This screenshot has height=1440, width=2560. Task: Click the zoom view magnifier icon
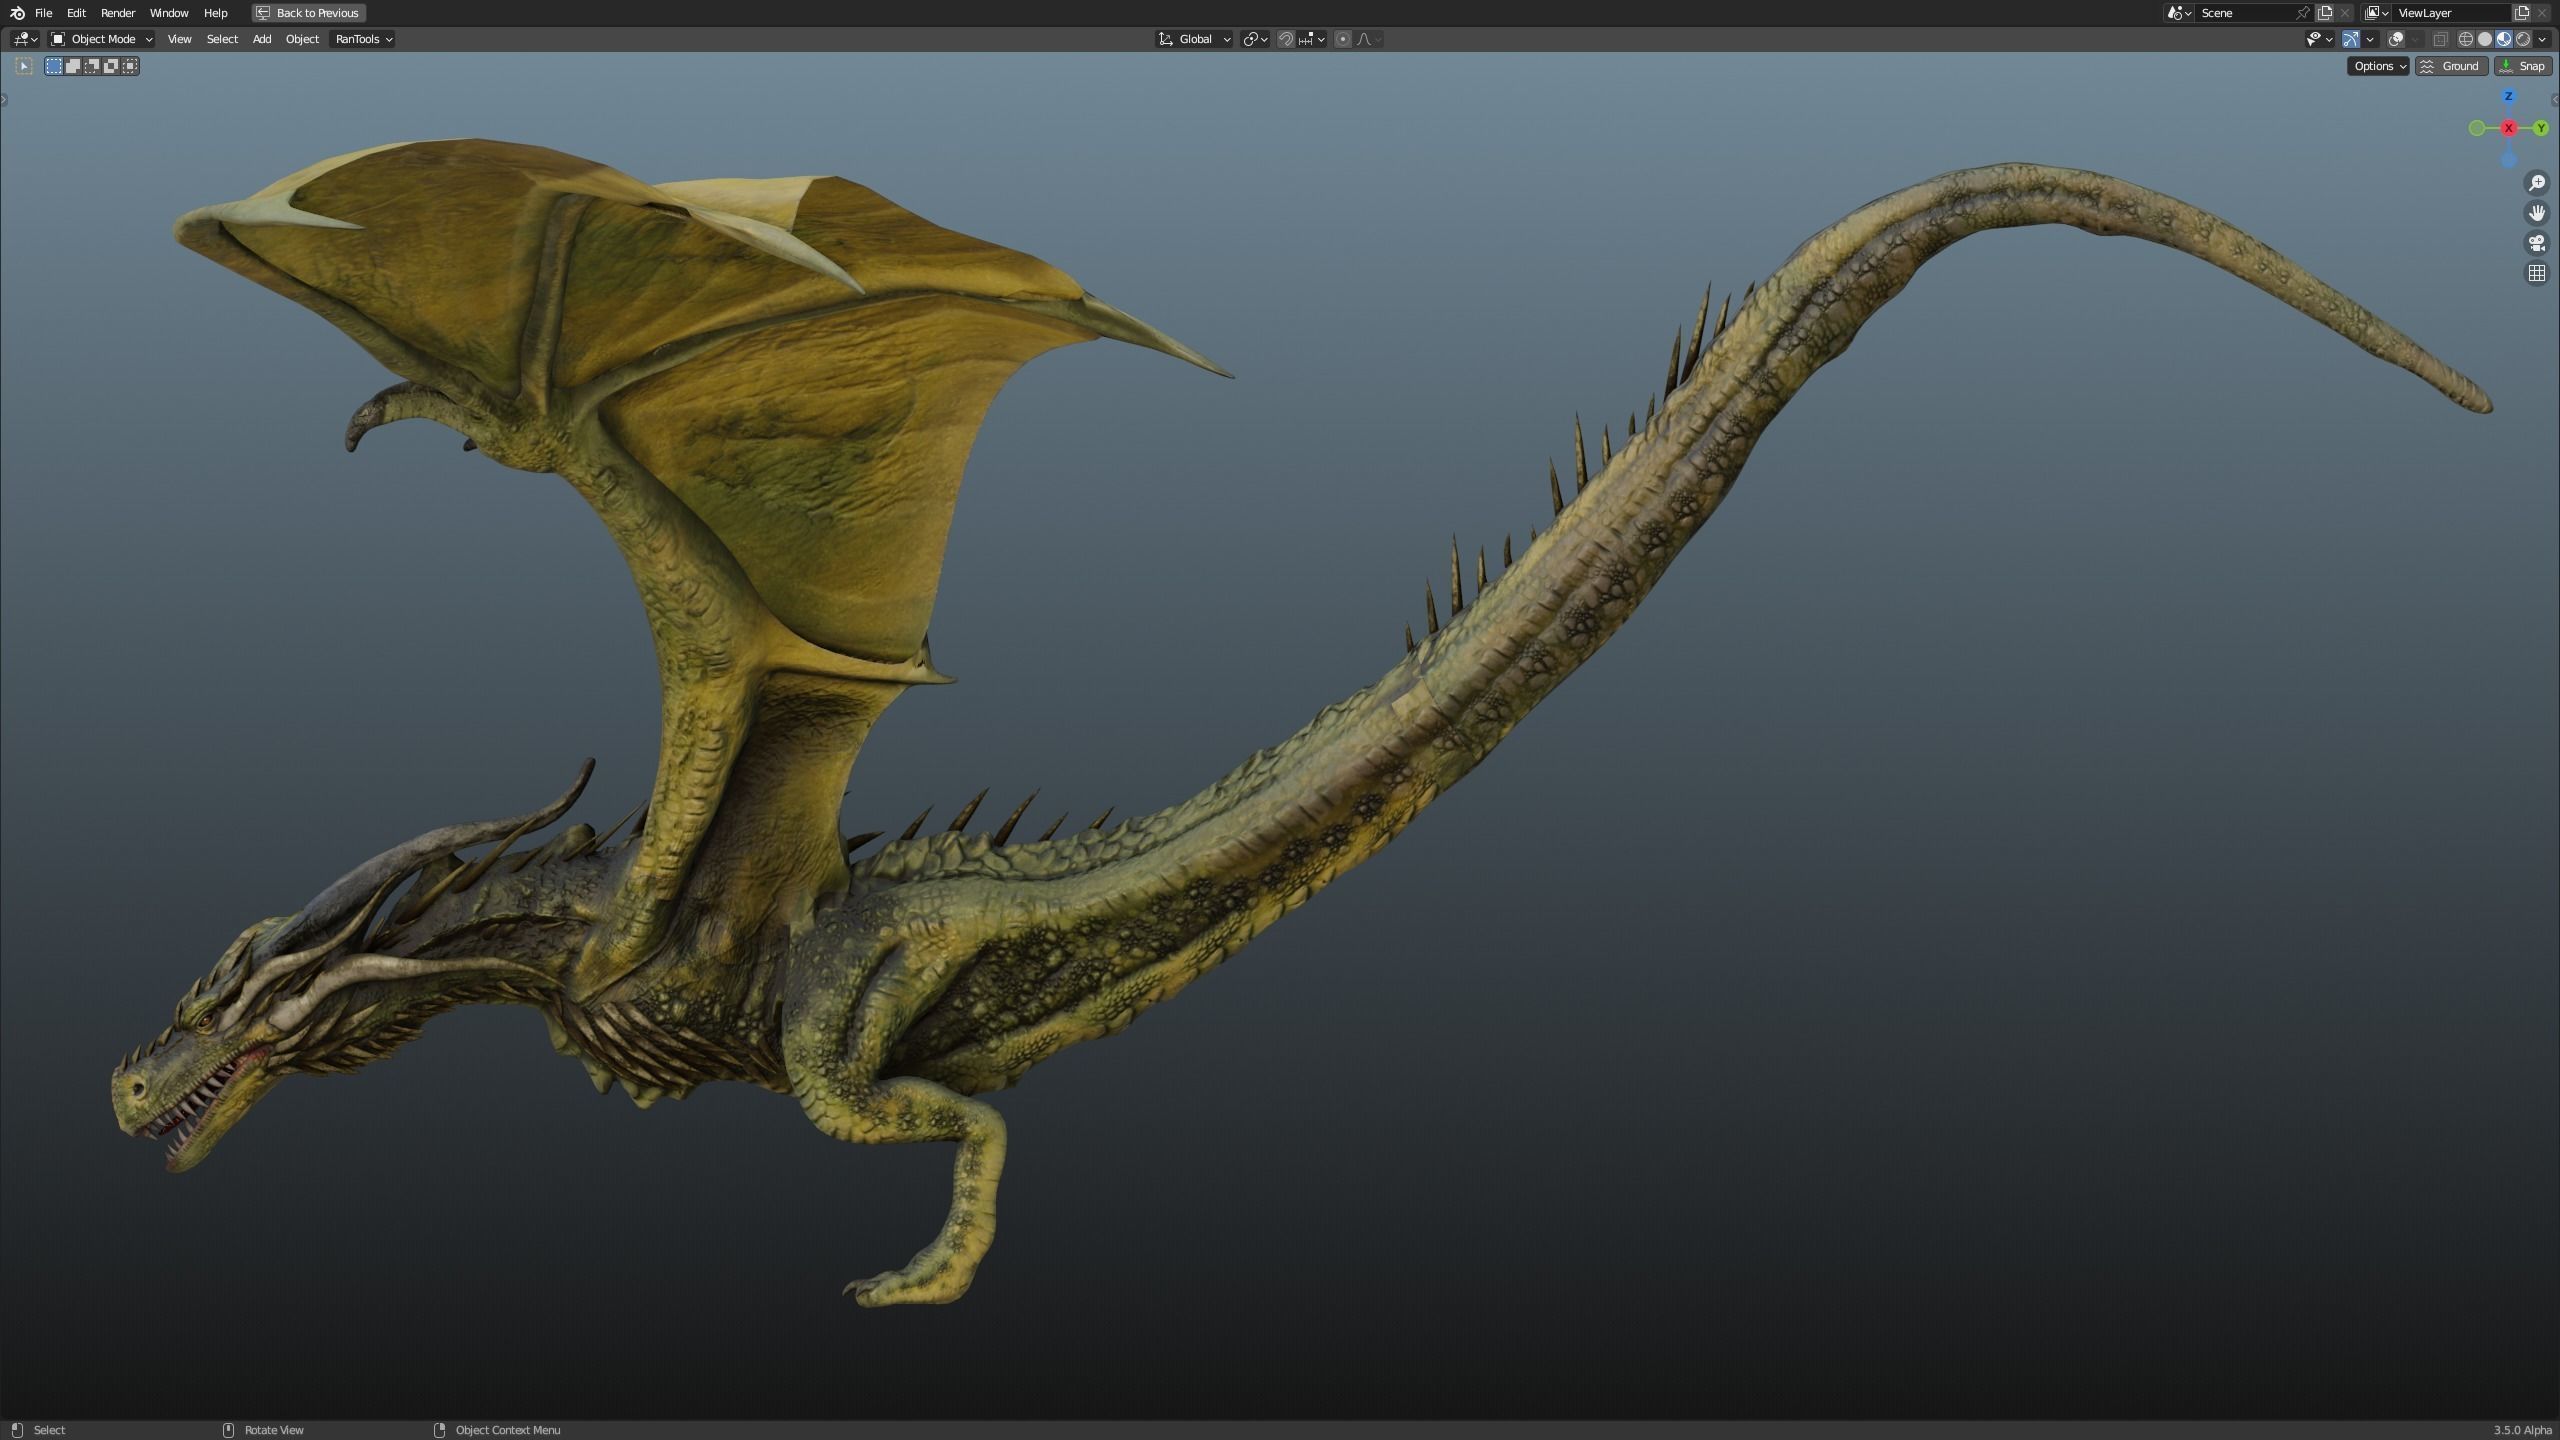pos(2537,183)
